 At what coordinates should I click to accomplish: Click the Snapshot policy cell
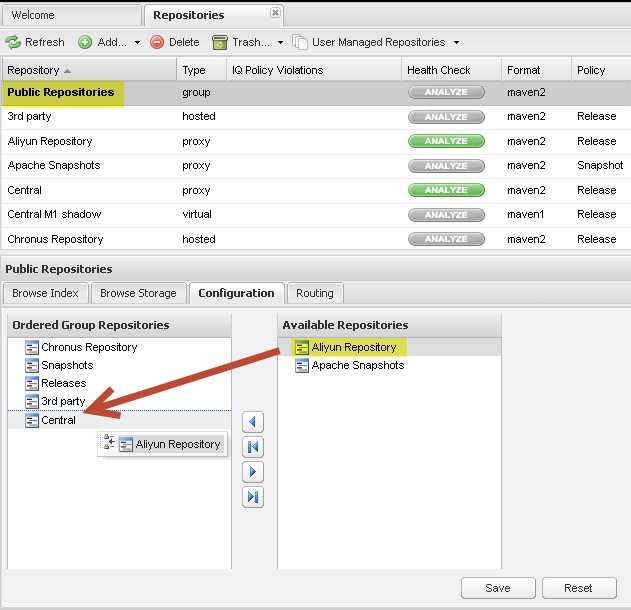[x=600, y=166]
